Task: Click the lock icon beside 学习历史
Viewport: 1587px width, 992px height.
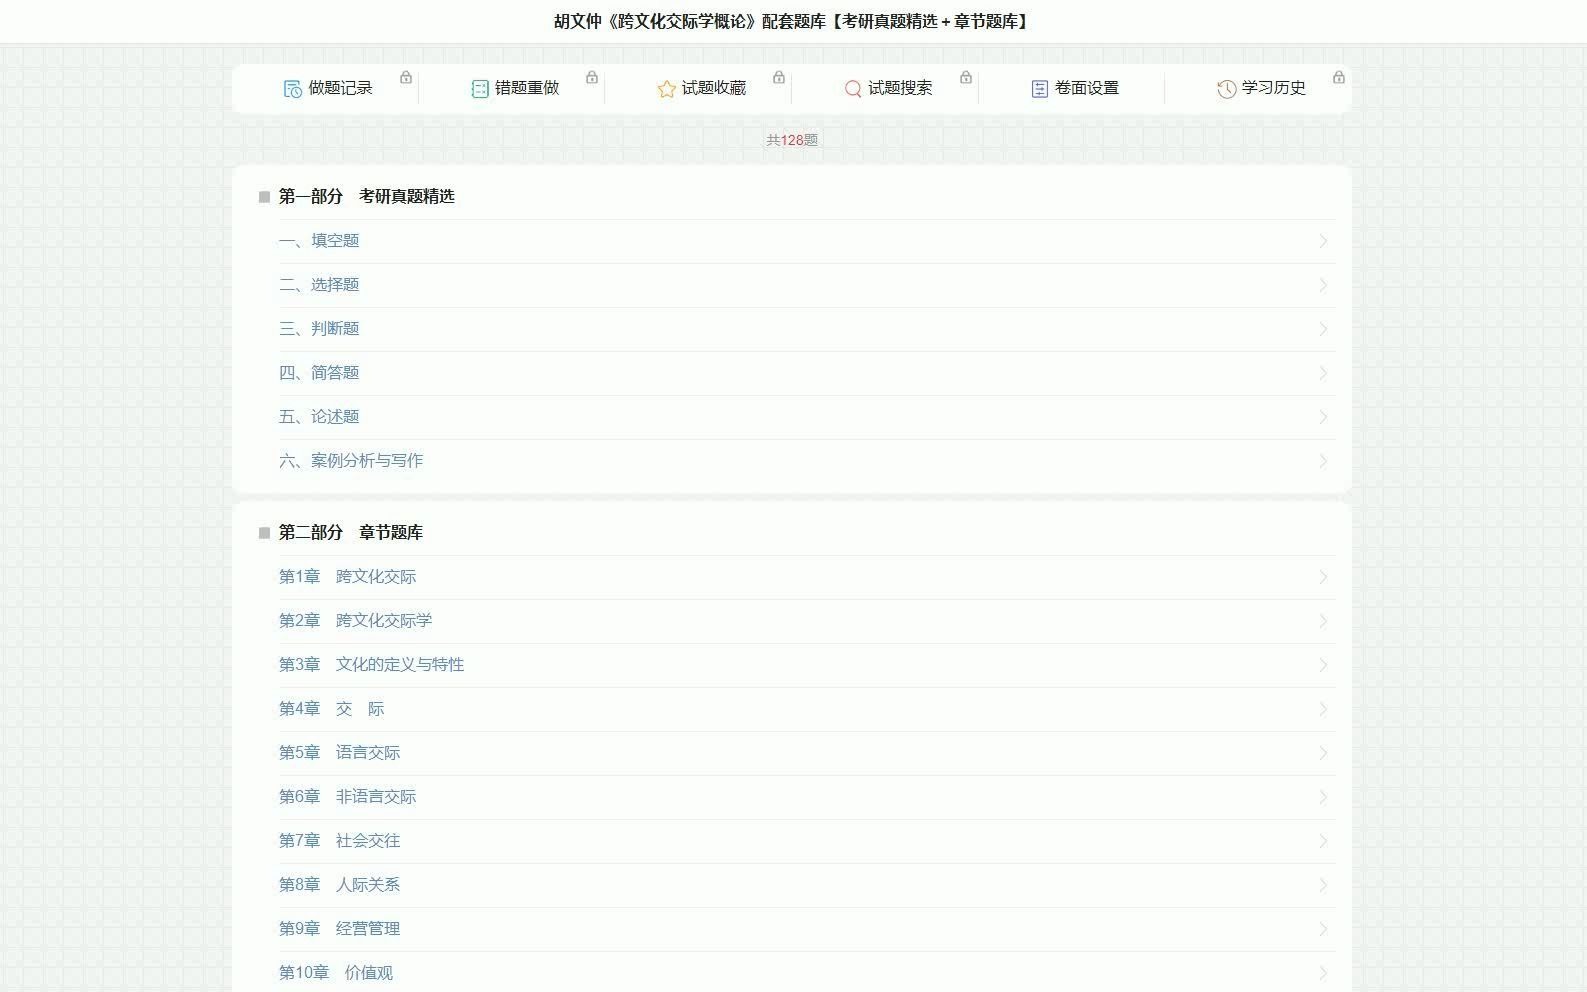Action: [1339, 77]
